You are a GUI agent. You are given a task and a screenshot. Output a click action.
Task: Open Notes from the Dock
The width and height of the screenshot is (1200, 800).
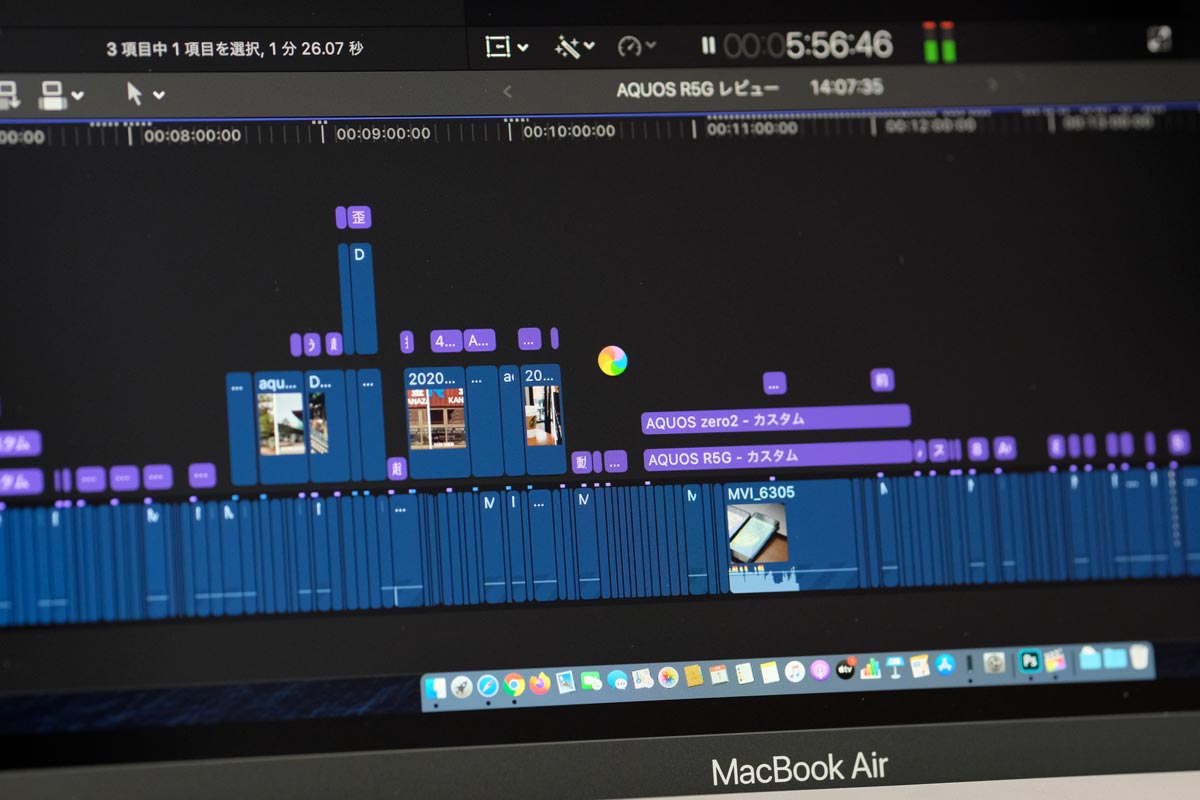(769, 671)
